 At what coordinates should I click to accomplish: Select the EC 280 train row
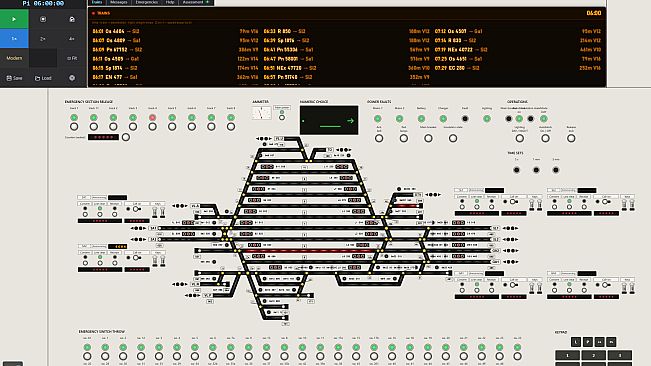tap(518, 68)
